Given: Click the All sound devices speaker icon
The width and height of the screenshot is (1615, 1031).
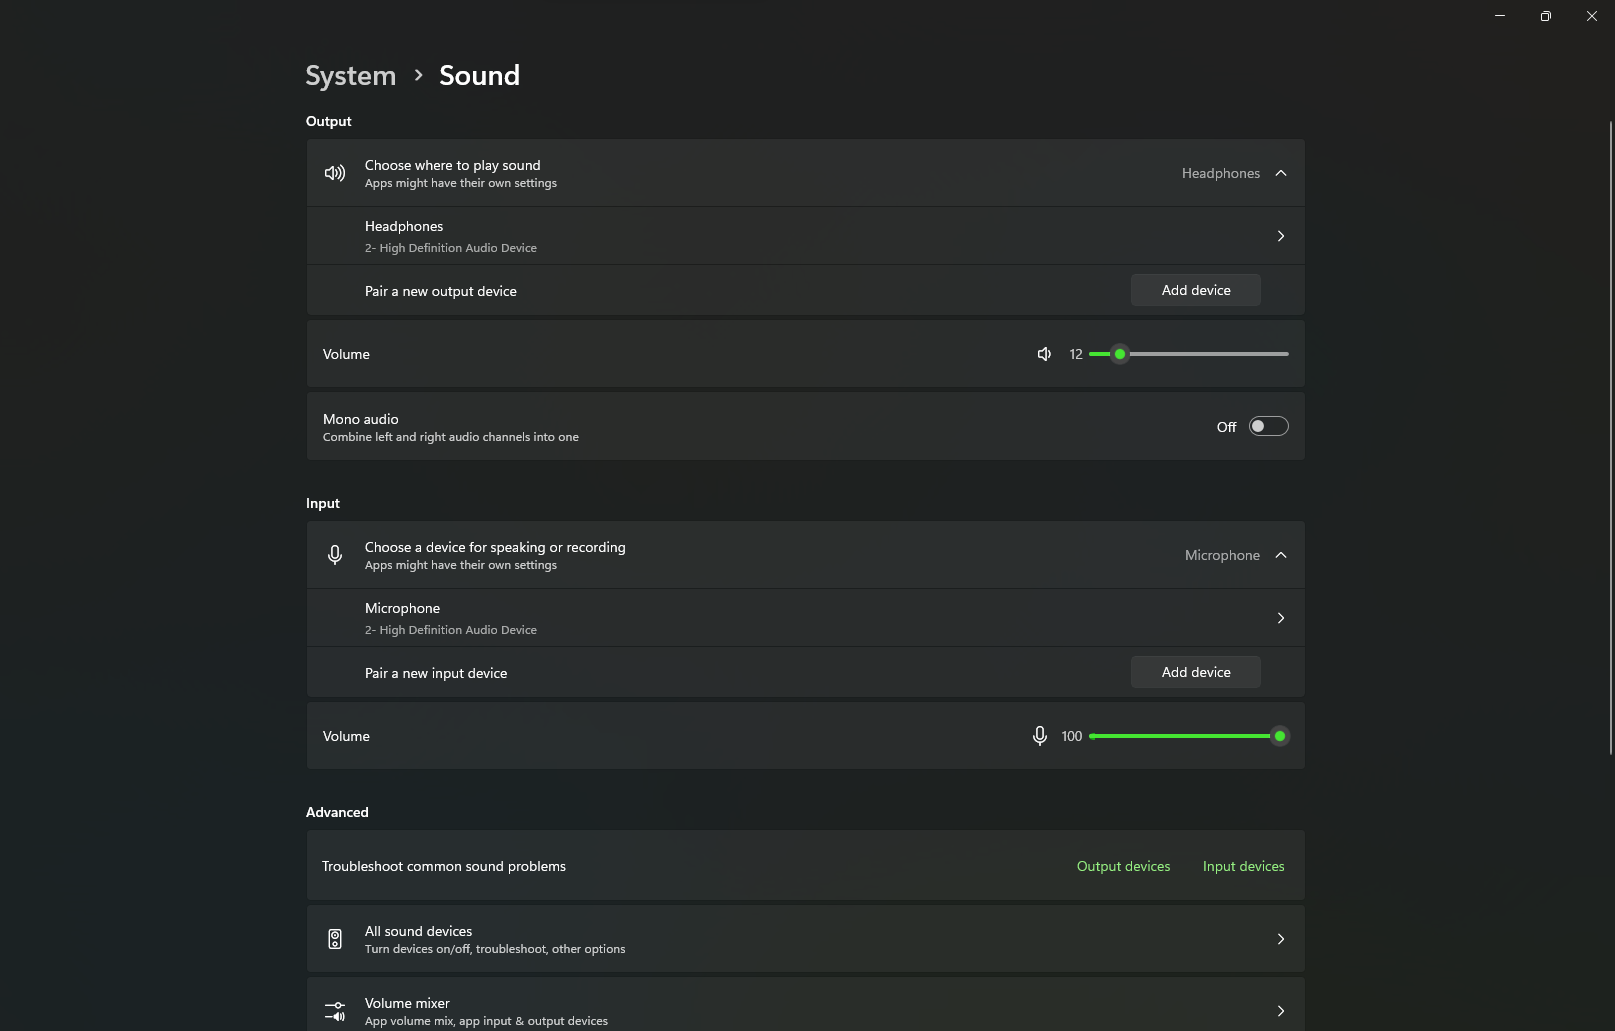Looking at the screenshot, I should pos(335,939).
